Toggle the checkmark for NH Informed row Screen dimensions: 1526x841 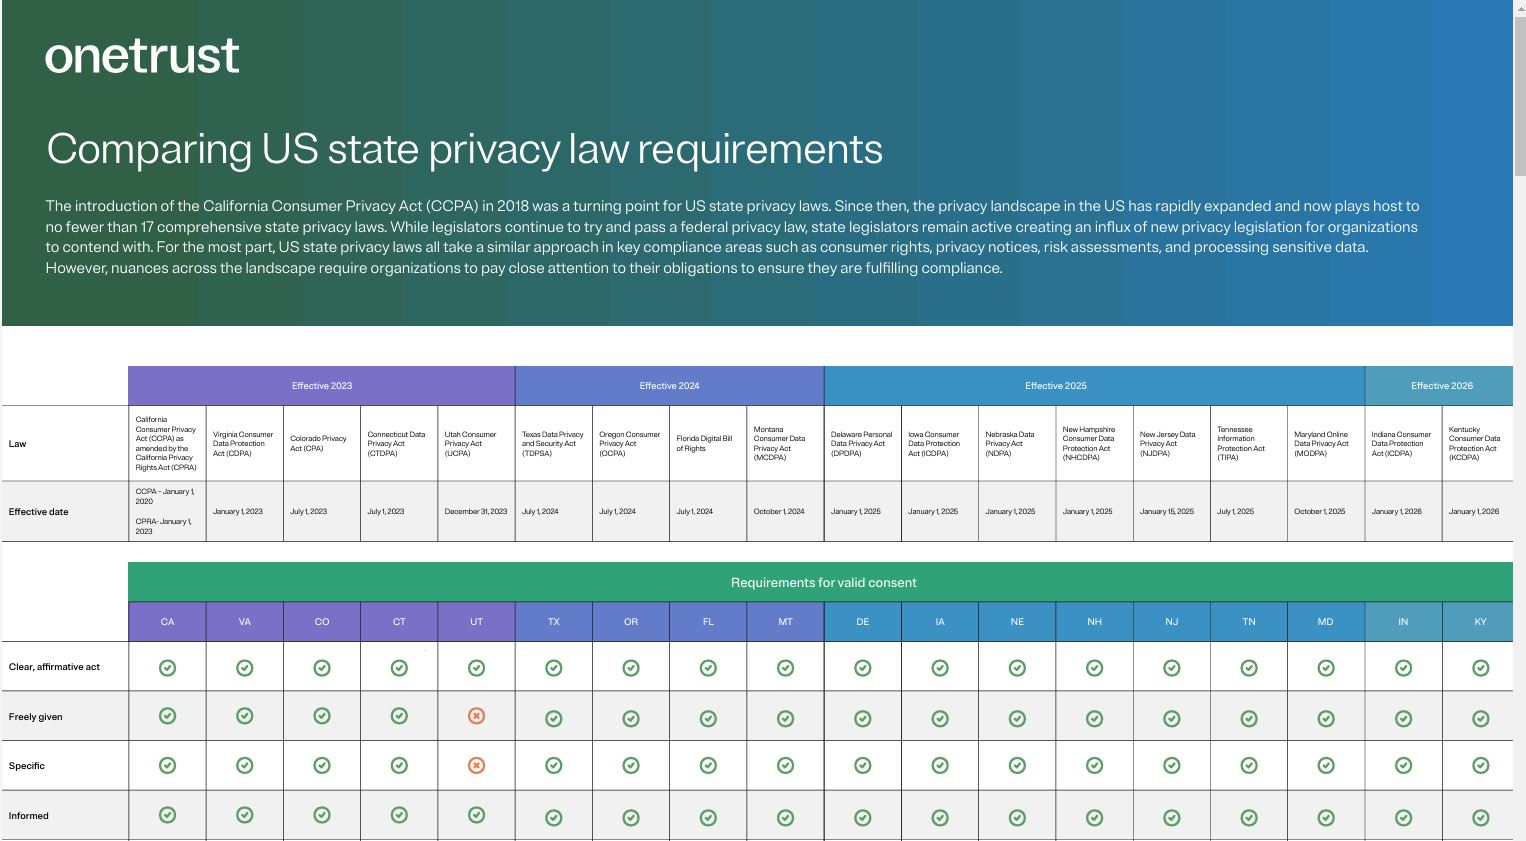point(1094,815)
